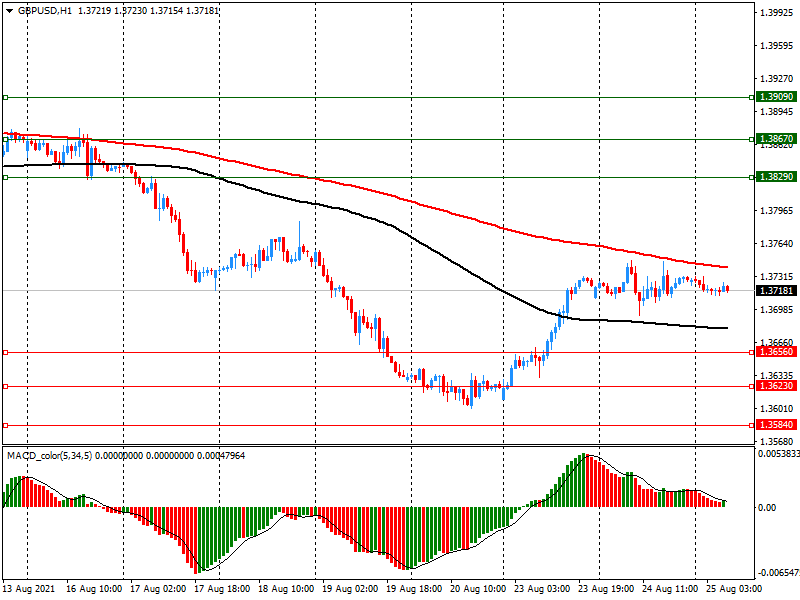Click the MACD scale 0.00 value
The image size is (800, 600).
(767, 508)
